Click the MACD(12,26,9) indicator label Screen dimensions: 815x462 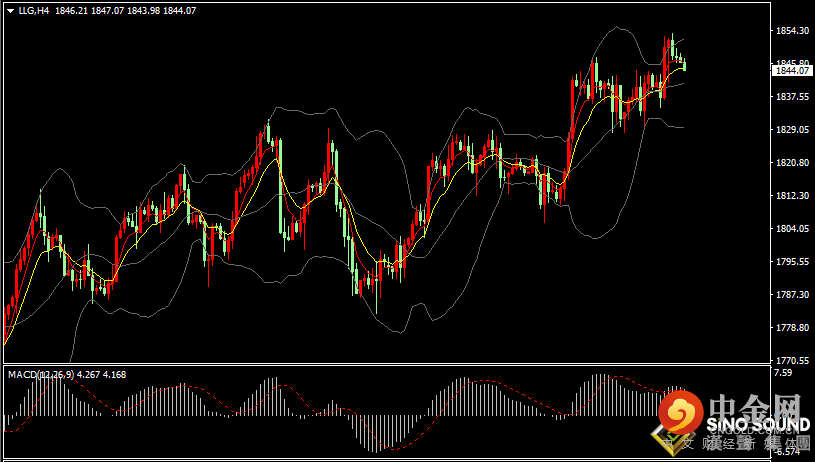tap(42, 374)
